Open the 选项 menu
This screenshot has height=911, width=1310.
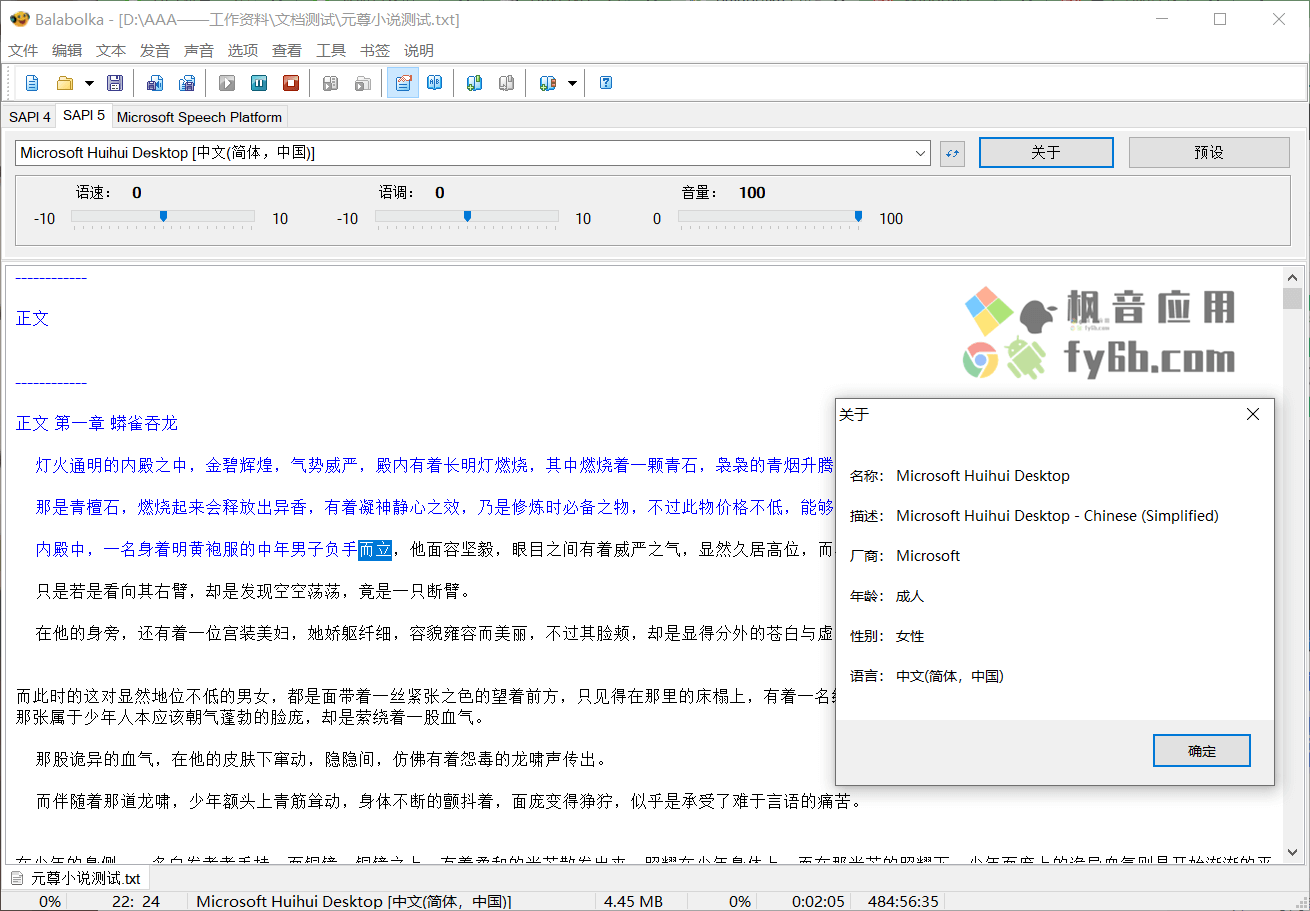pos(243,50)
